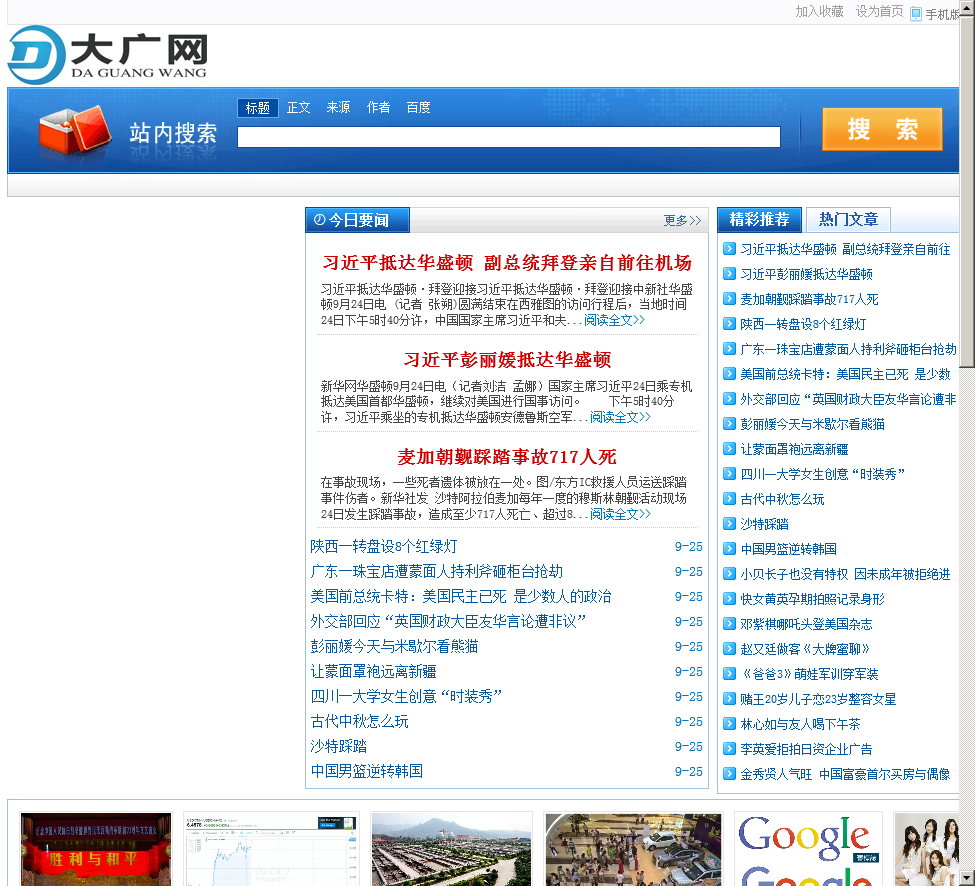Screen dimensions: 975x886
Task: Click 阅读全文>> under the Mecca stampede summary
Action: pos(620,514)
